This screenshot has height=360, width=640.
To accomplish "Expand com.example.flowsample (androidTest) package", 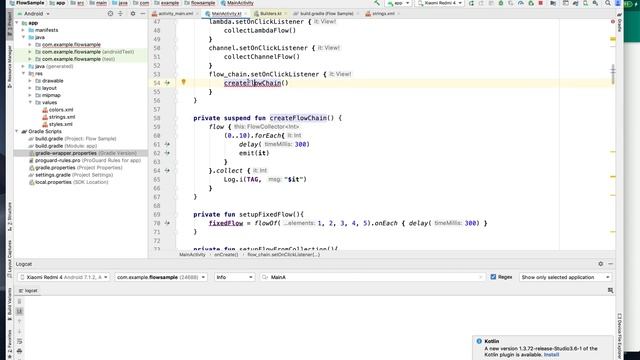I will click(30, 52).
